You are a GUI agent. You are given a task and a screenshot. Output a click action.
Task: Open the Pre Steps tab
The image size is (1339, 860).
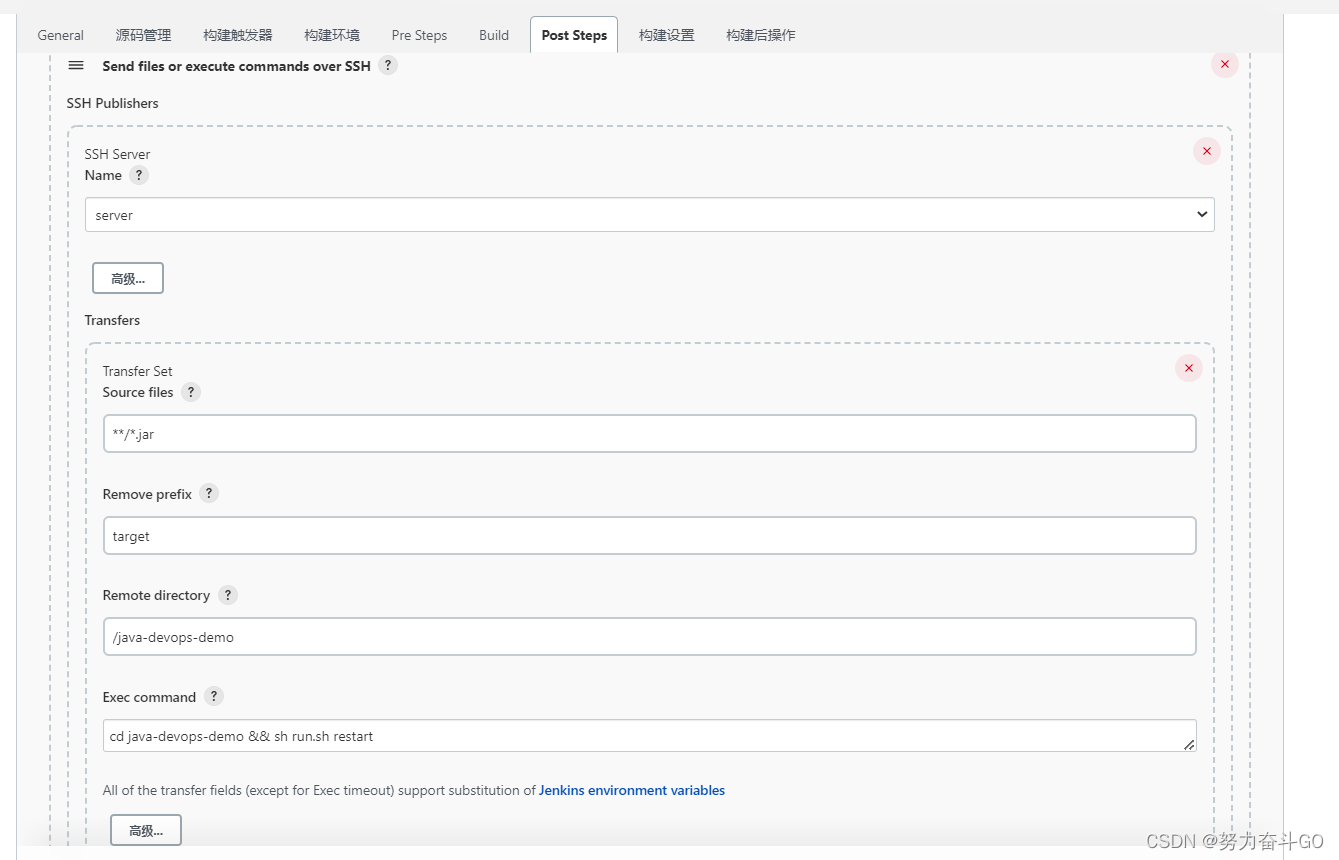419,35
